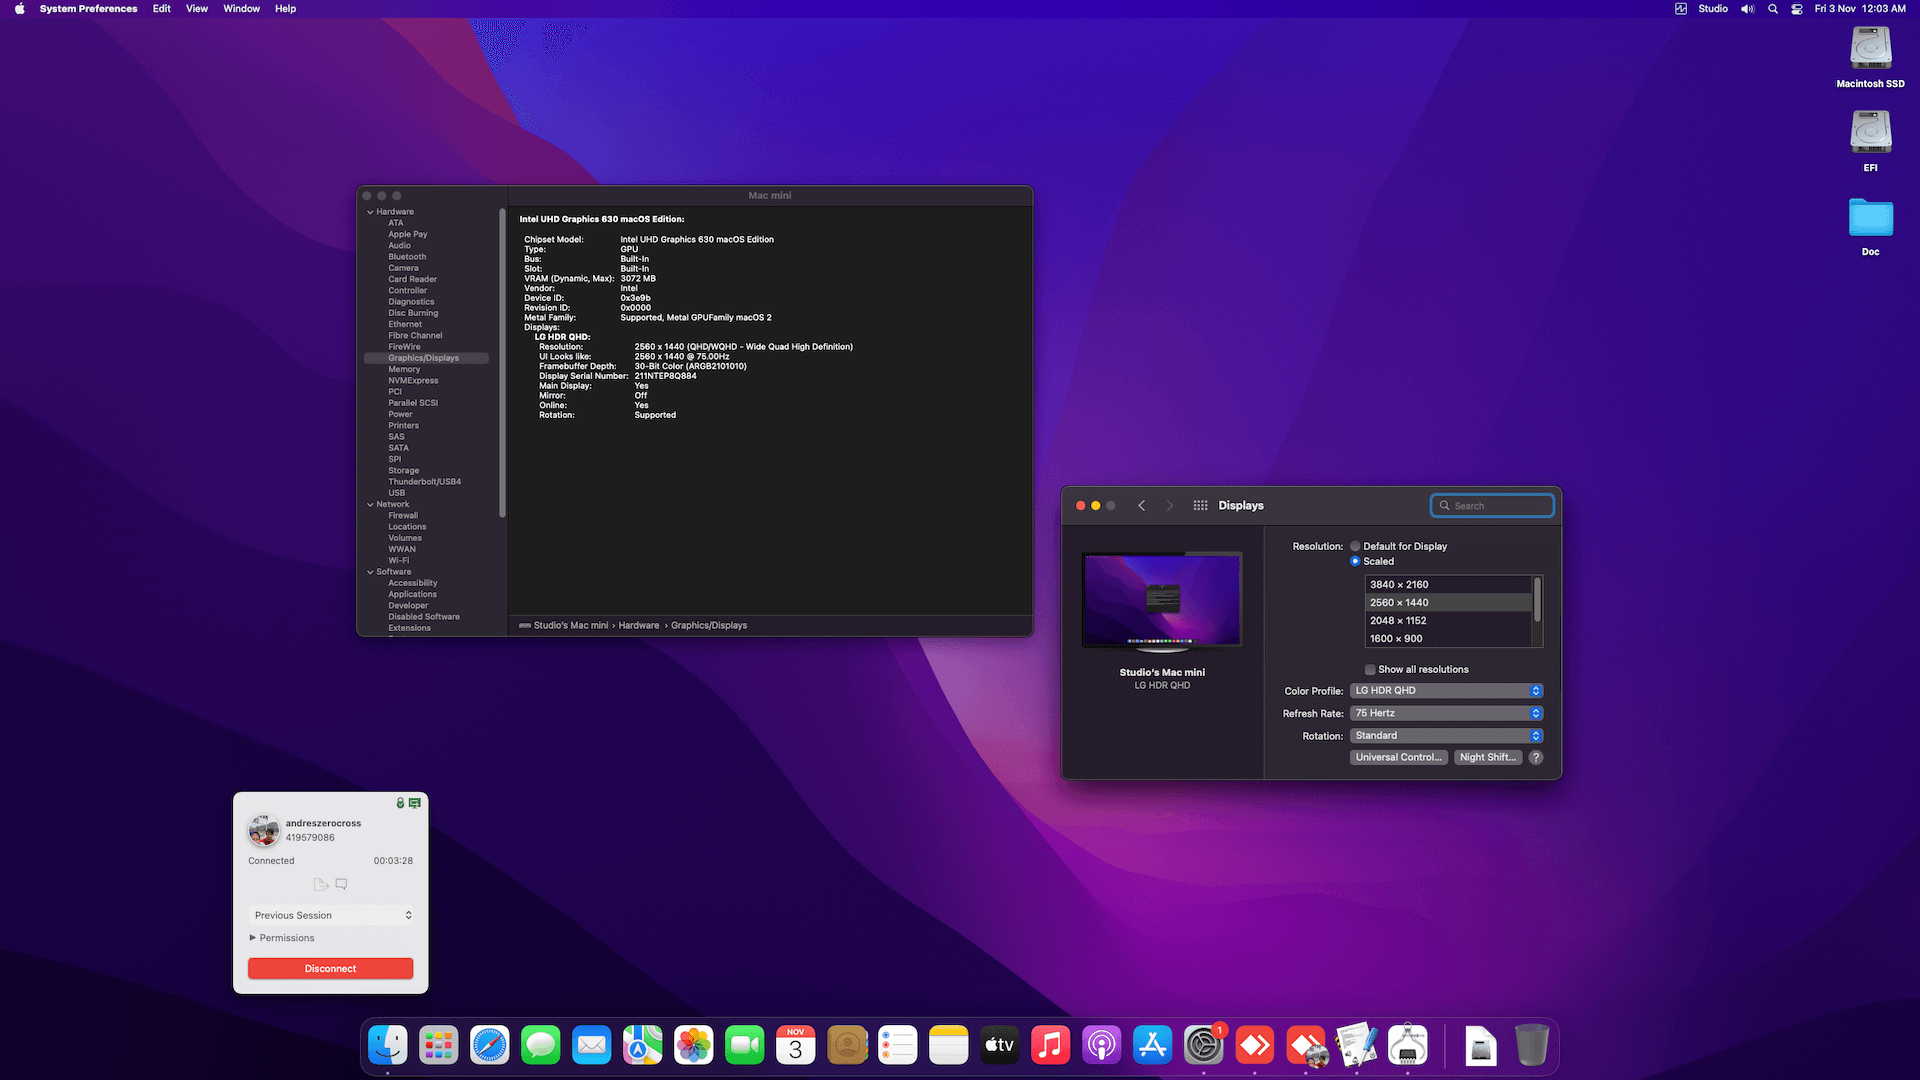Open the Edit menu
This screenshot has width=1920, height=1080.
click(x=161, y=9)
